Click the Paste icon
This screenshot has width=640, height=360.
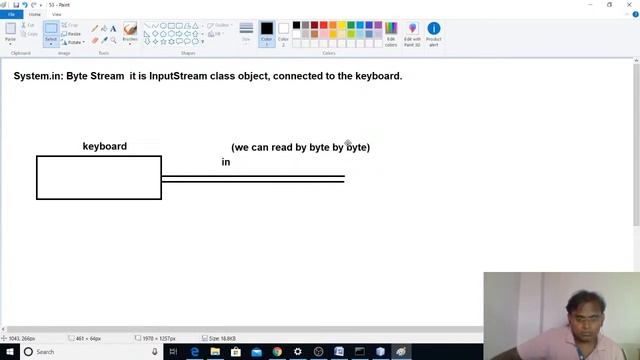10,29
